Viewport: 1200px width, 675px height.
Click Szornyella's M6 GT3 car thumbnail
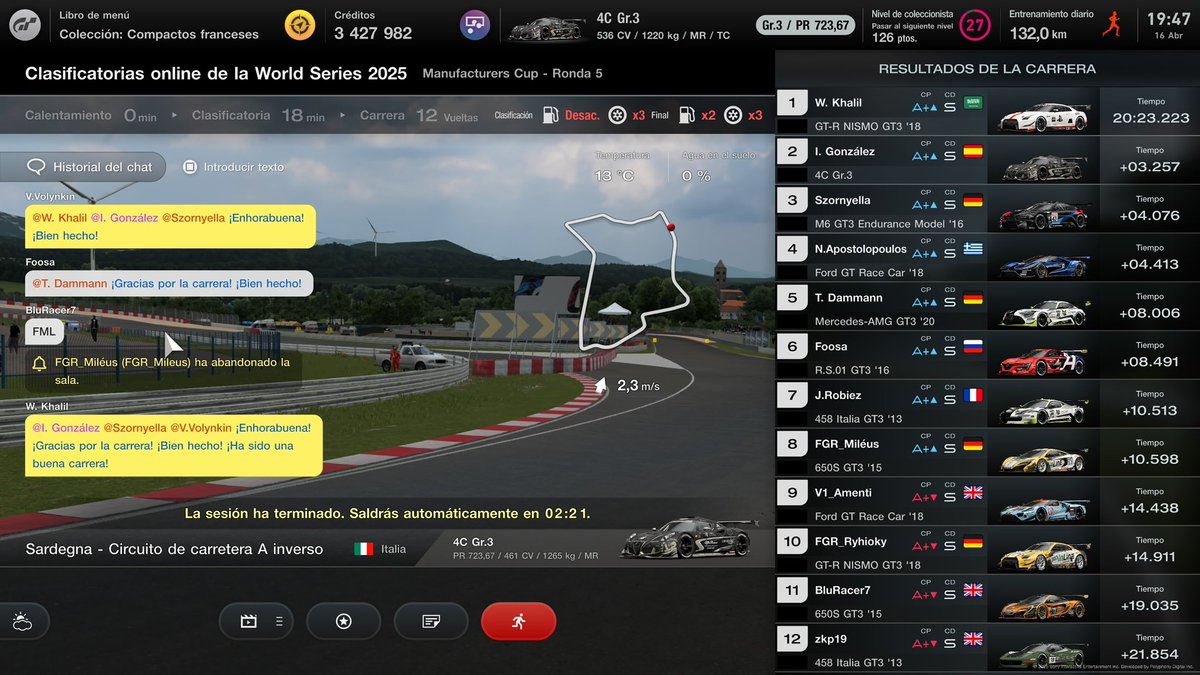click(x=1043, y=209)
